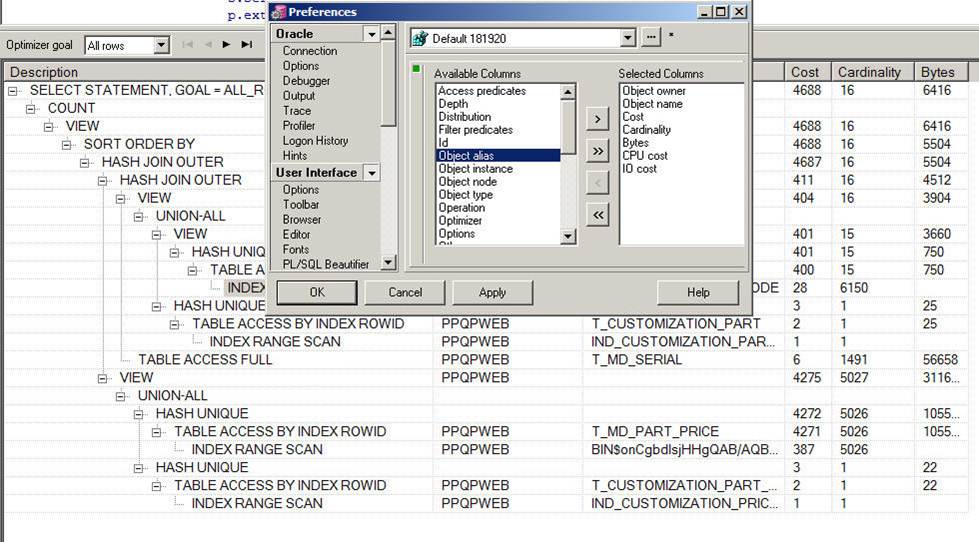Click the preferences category scrollbar thumb

point(388,84)
